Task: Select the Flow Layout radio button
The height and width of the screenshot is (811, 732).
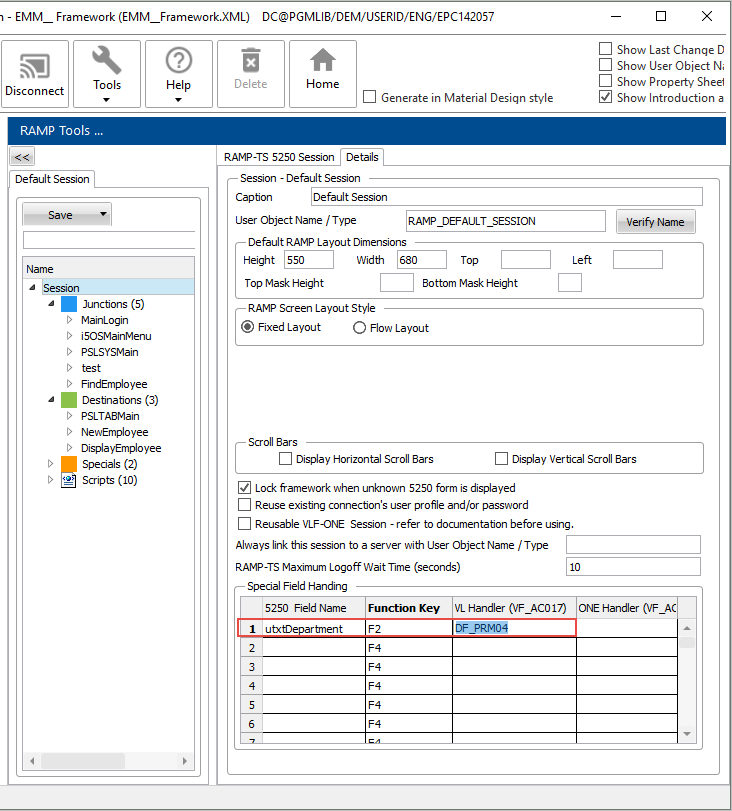Action: tap(360, 328)
